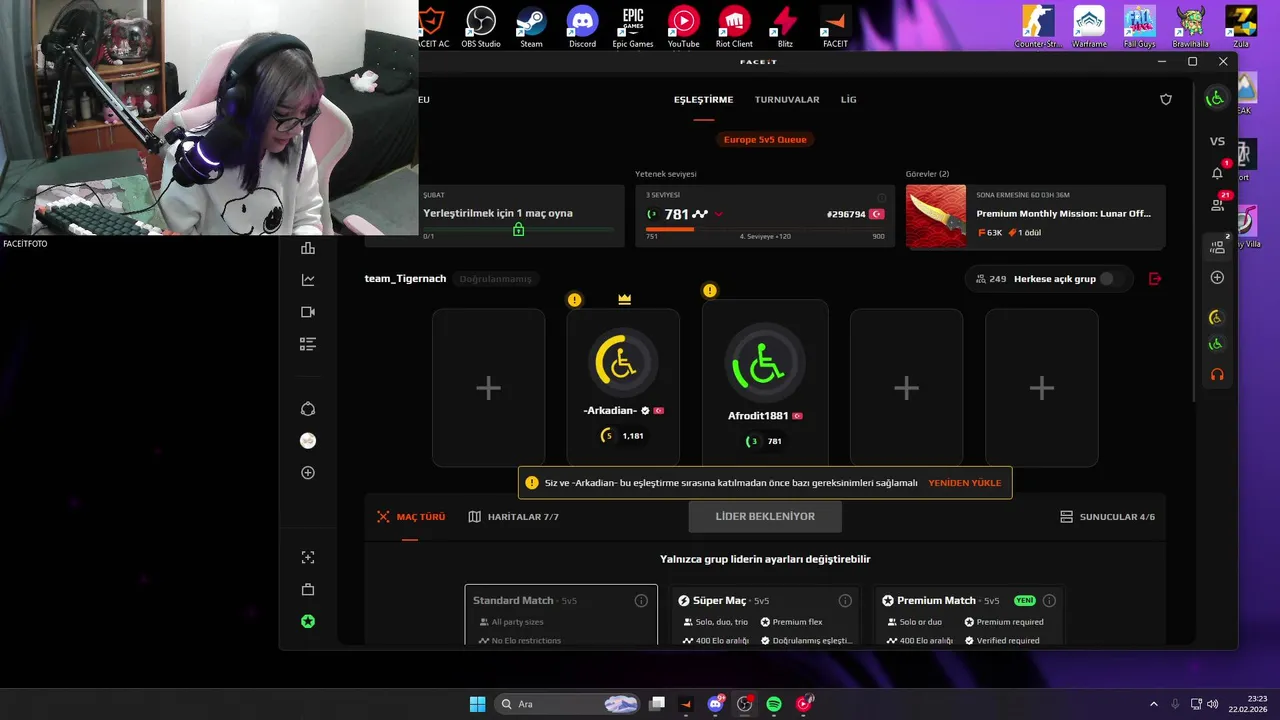Switch to the EŞLEŞTİRME tab
Viewport: 1280px width, 720px height.
click(703, 100)
